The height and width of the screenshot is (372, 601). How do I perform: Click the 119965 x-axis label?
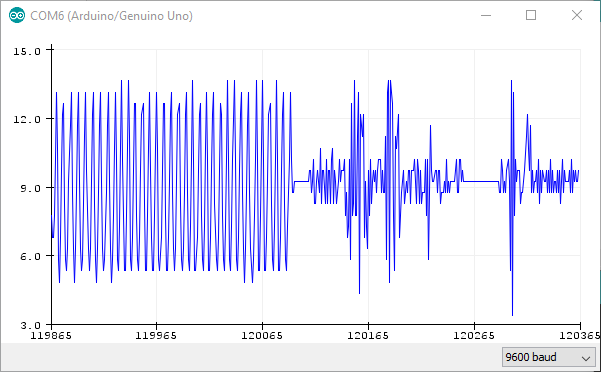156,336
